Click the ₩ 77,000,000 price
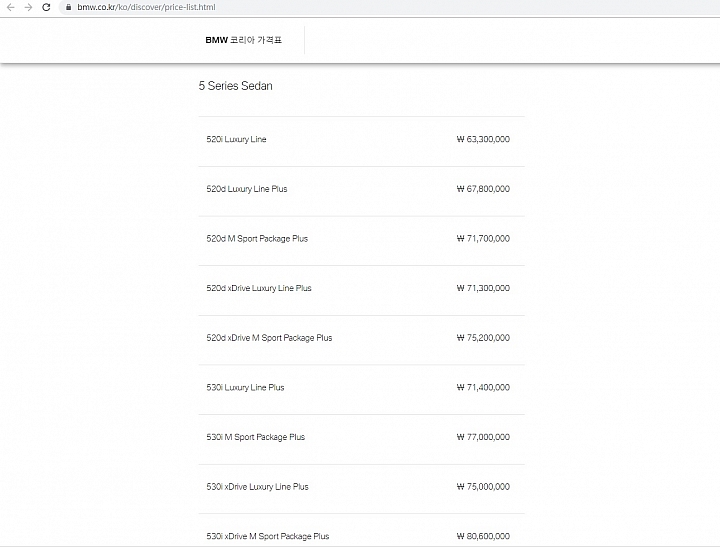This screenshot has height=547, width=720. [483, 437]
